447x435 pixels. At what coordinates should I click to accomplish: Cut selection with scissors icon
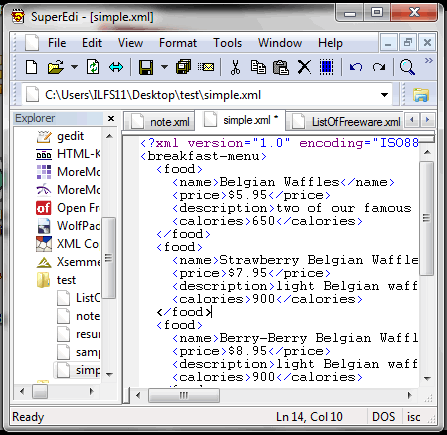tap(235, 67)
